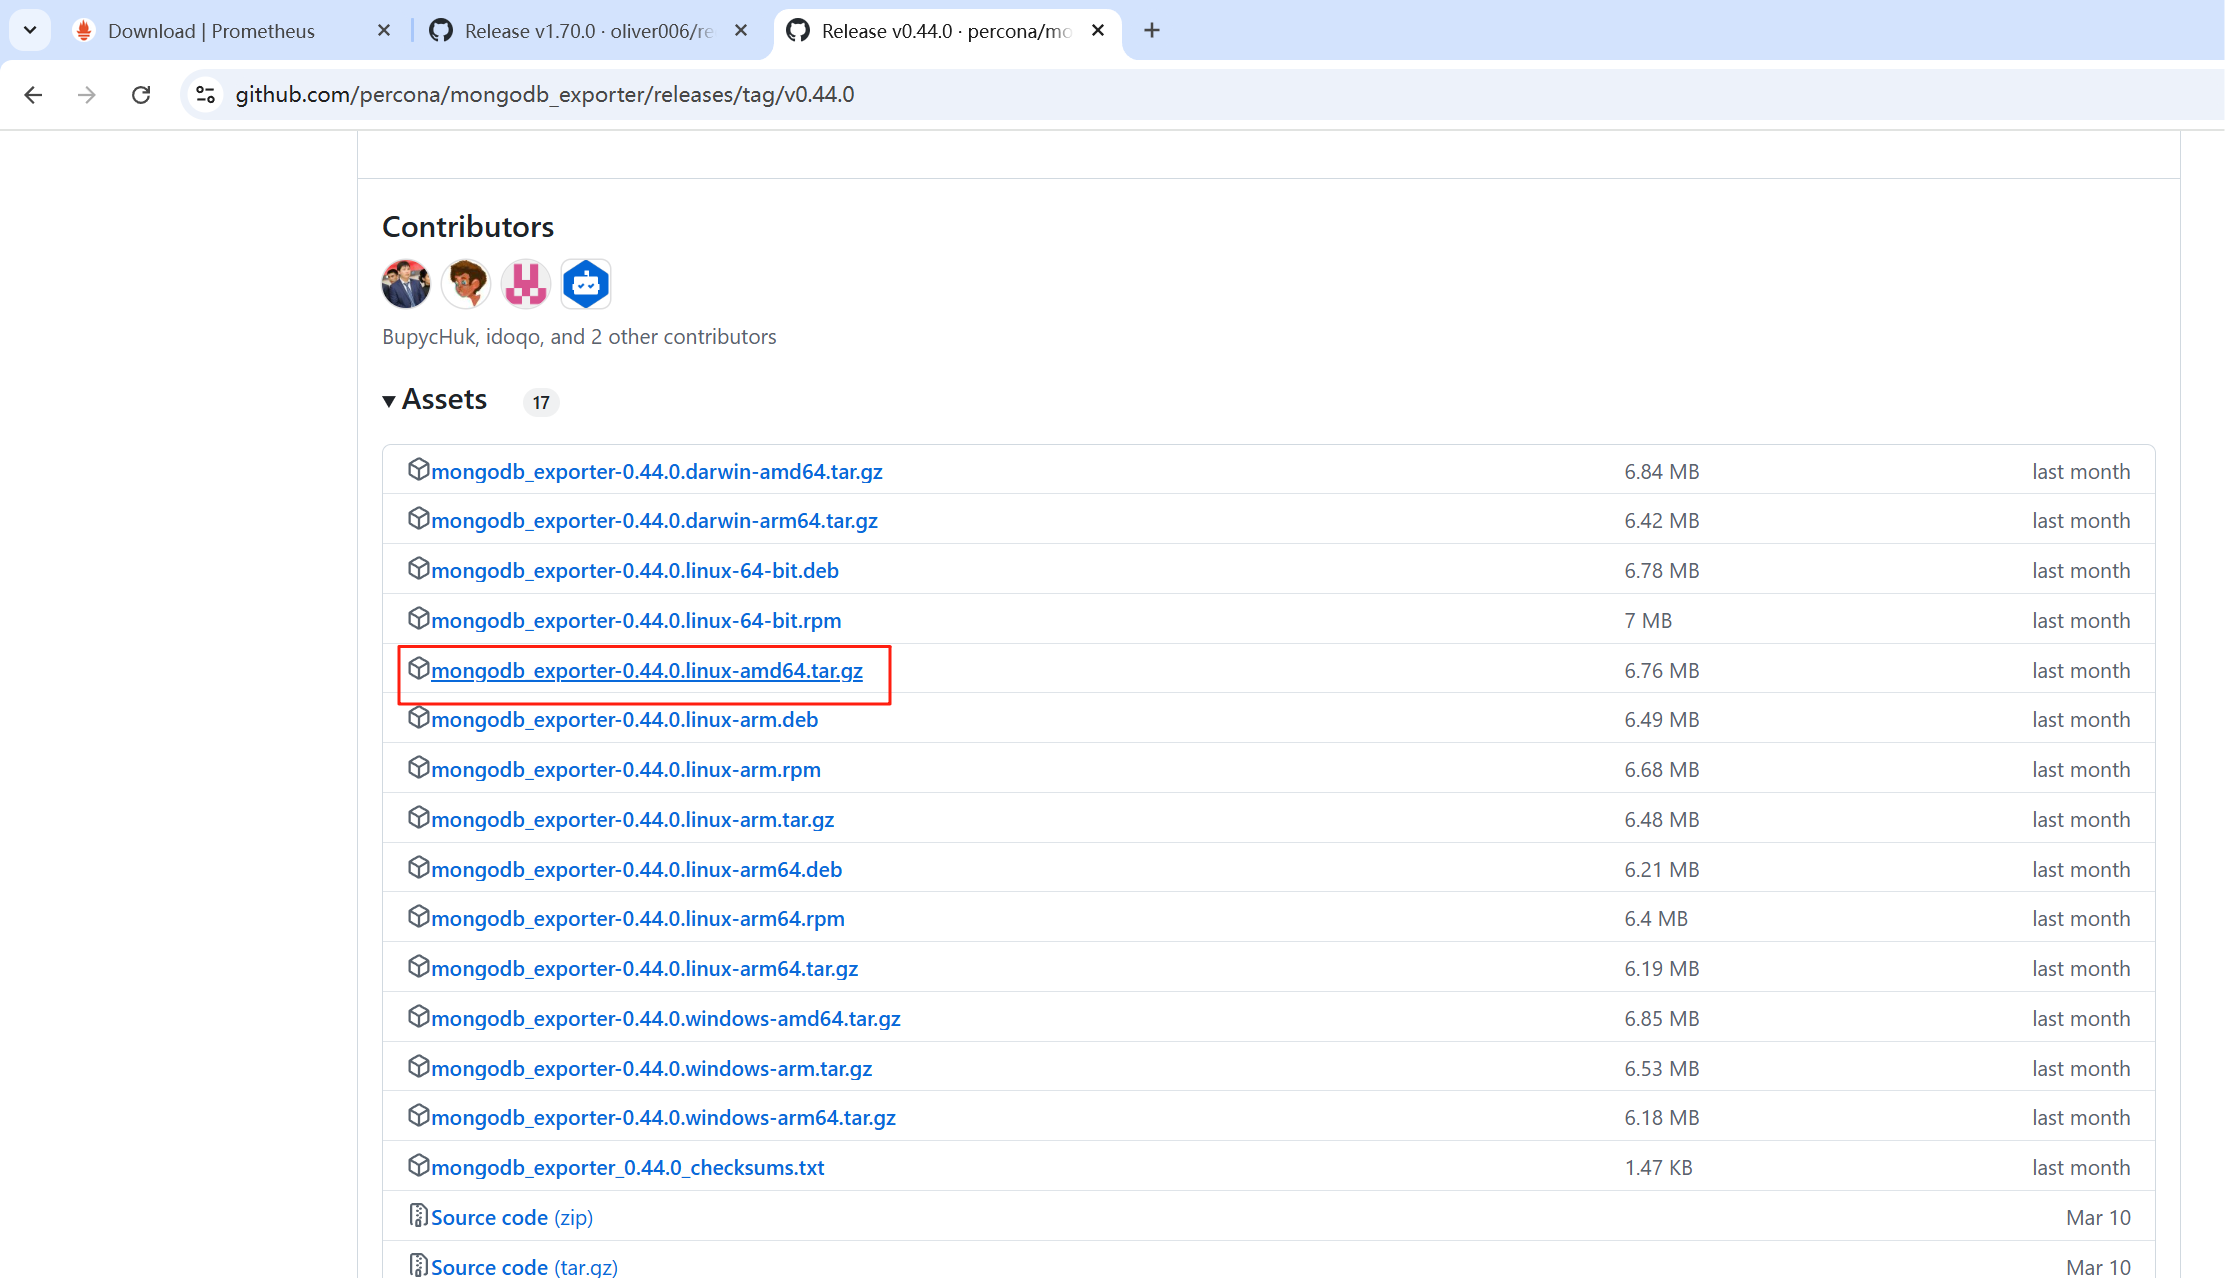Click the browser back arrow button
Screen dimensions: 2225x1278
[x=33, y=94]
